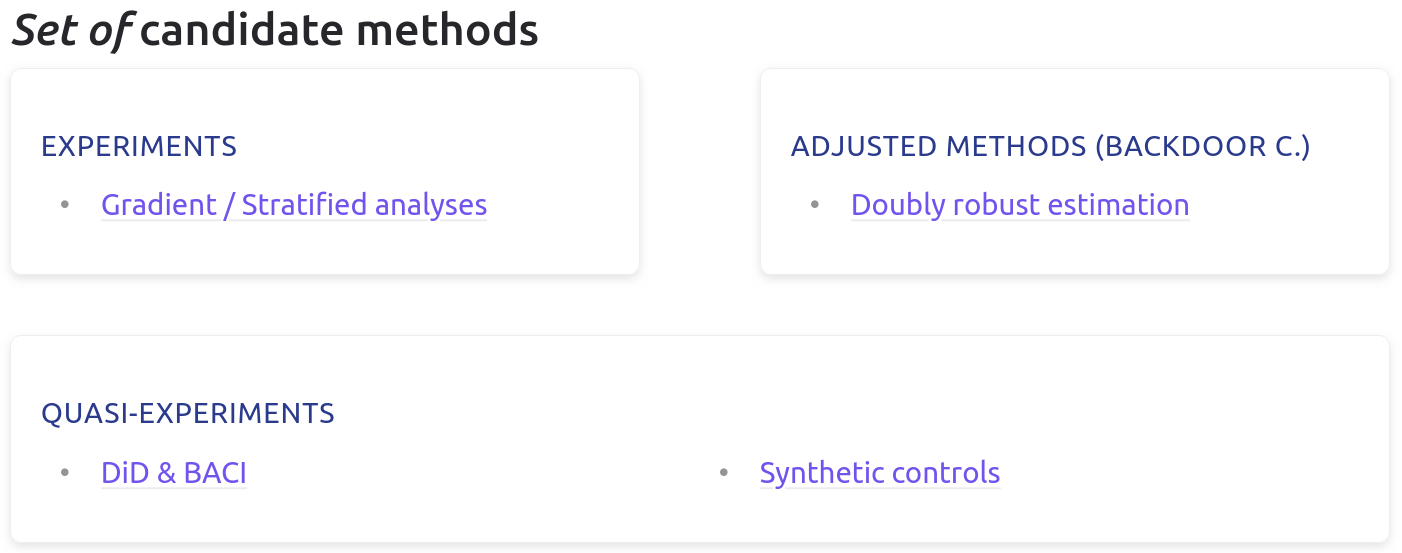This screenshot has width=1402, height=553.
Task: Click the bullet beside Synthetic controls
Action: tap(724, 473)
